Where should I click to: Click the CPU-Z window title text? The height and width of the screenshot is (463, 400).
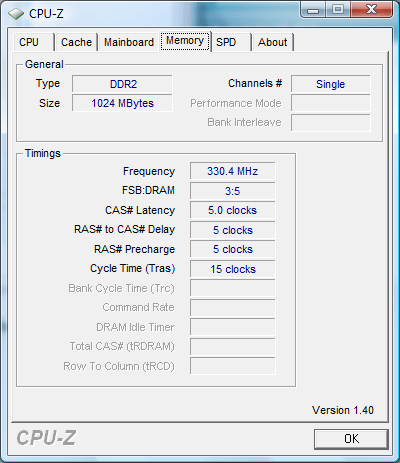[46, 14]
